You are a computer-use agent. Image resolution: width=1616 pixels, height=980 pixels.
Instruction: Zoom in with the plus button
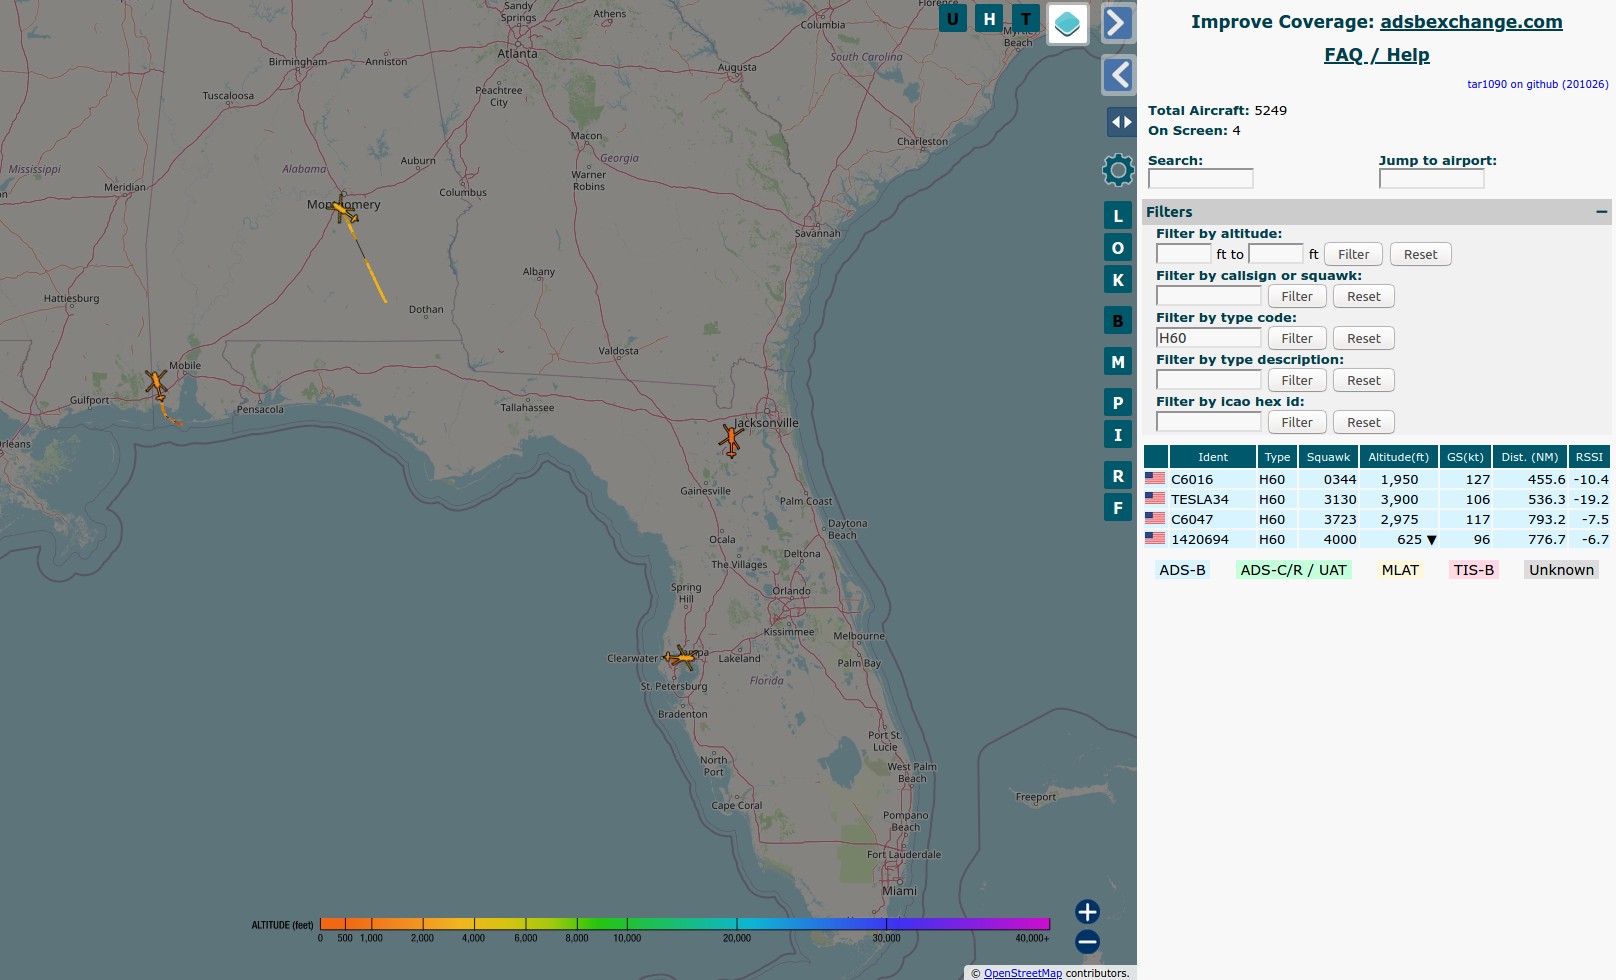pyautogui.click(x=1087, y=912)
